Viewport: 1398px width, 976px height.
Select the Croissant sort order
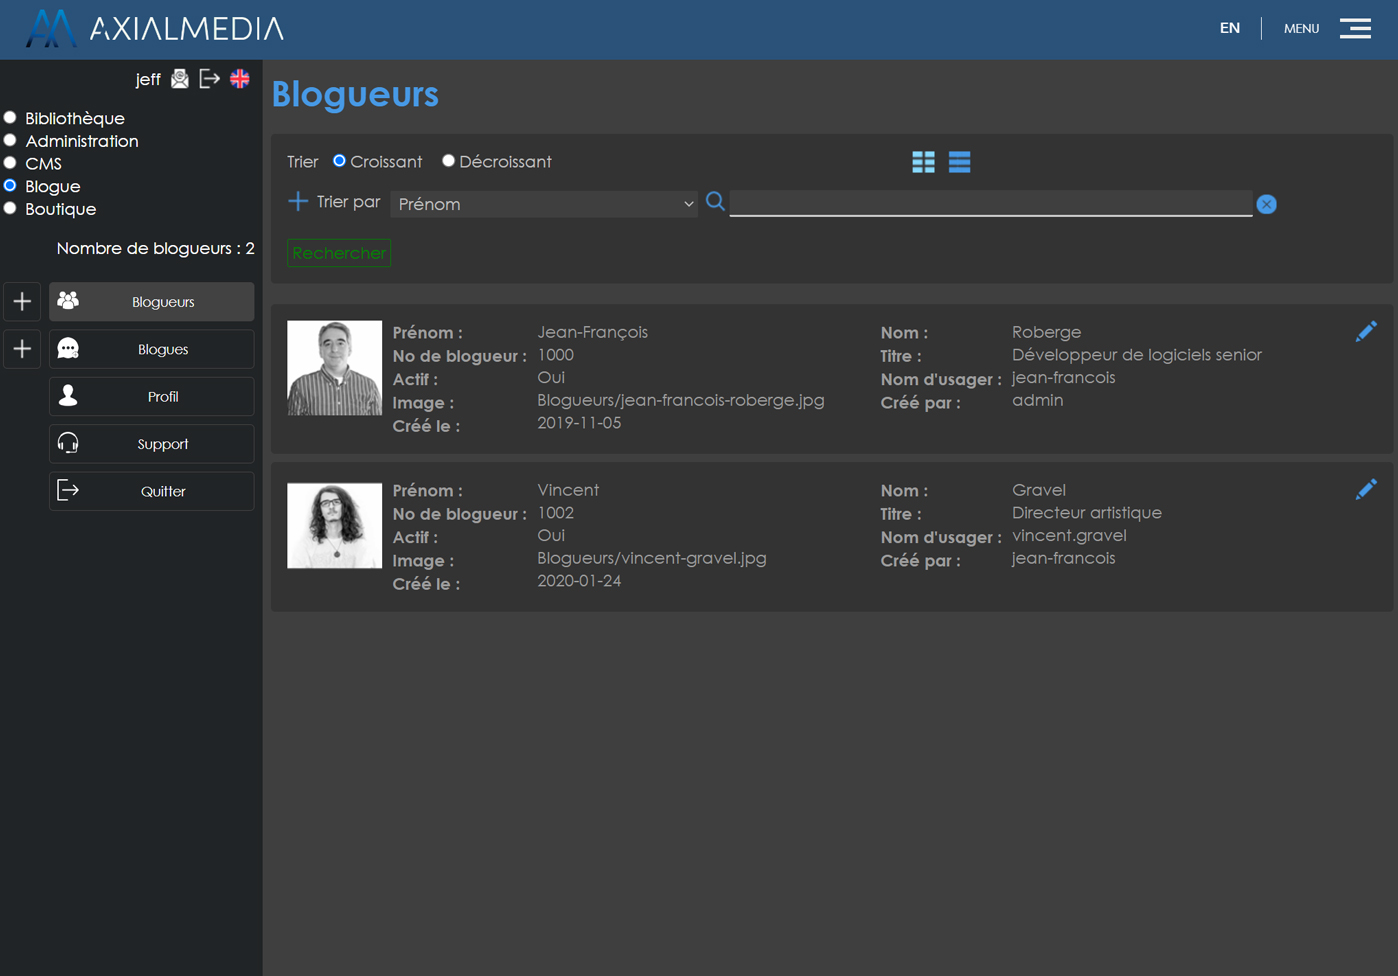[340, 161]
